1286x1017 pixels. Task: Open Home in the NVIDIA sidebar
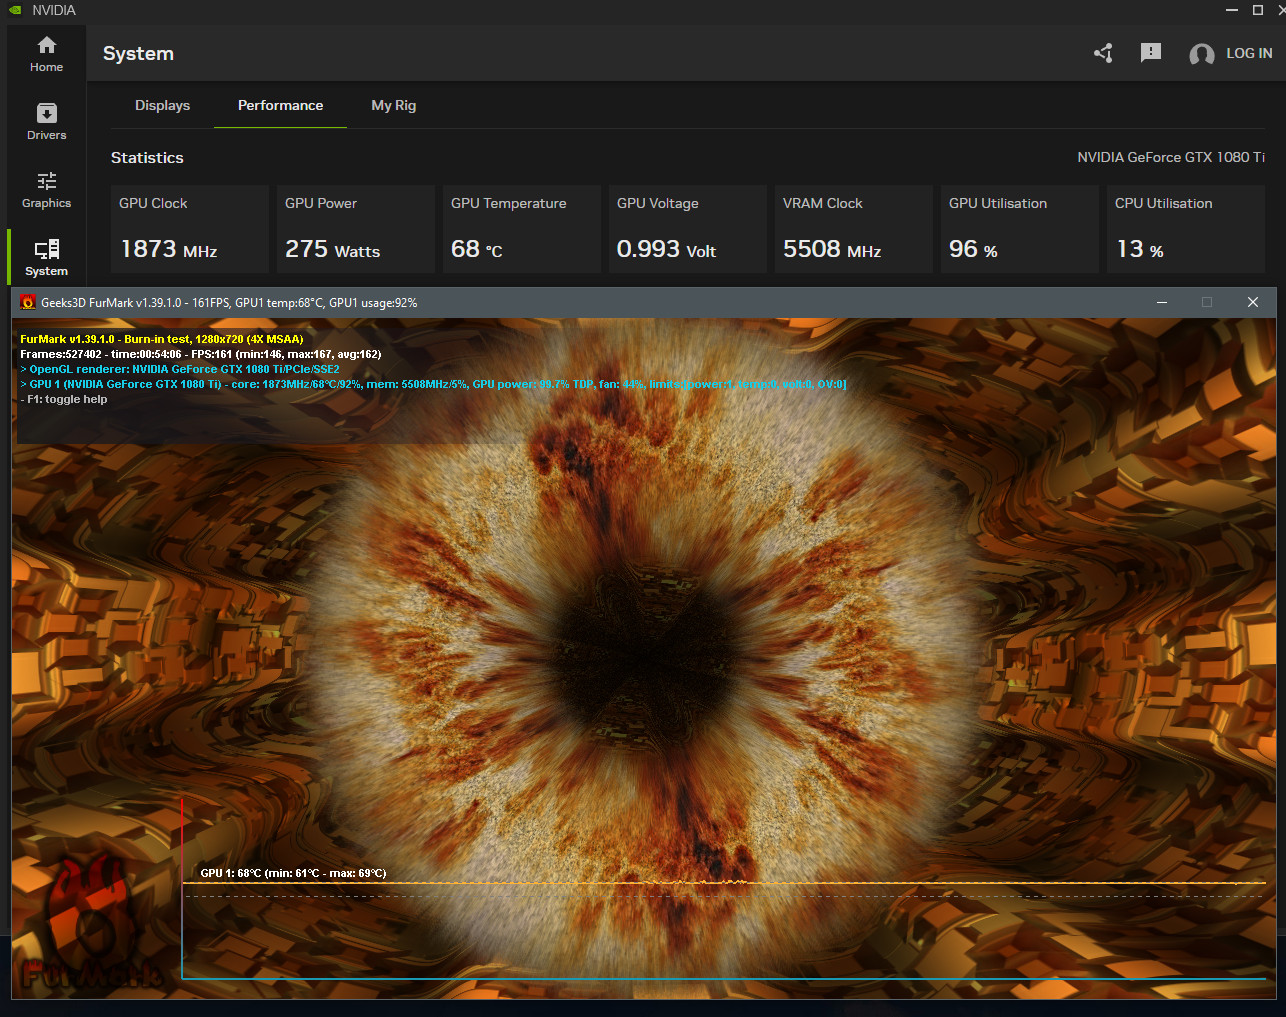(x=46, y=54)
